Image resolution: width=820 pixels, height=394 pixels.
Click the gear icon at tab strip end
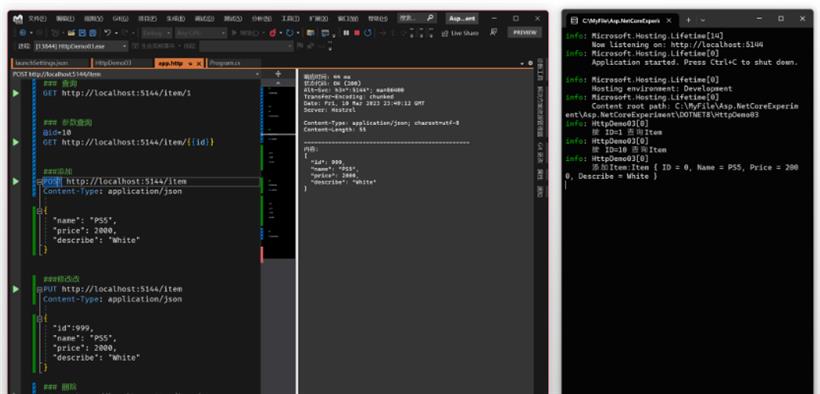[x=530, y=63]
